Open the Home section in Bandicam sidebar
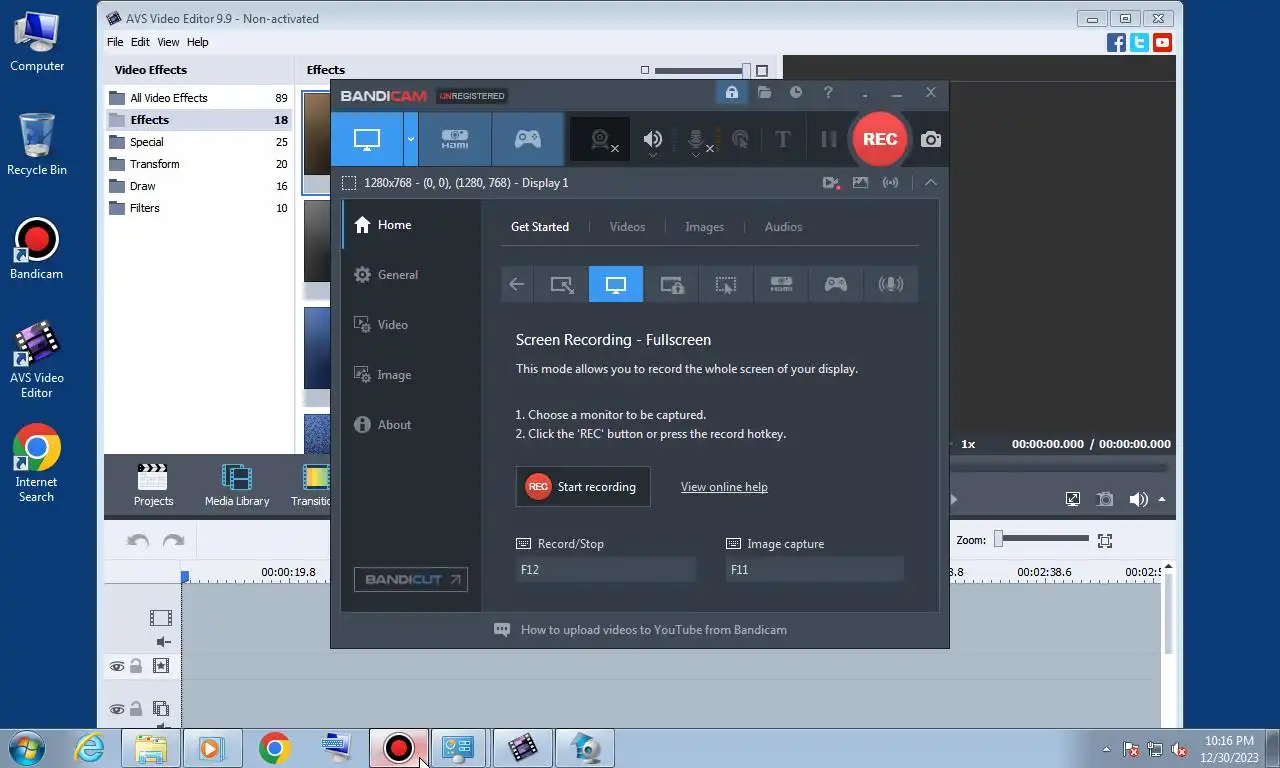The height and width of the screenshot is (768, 1280). (x=411, y=225)
